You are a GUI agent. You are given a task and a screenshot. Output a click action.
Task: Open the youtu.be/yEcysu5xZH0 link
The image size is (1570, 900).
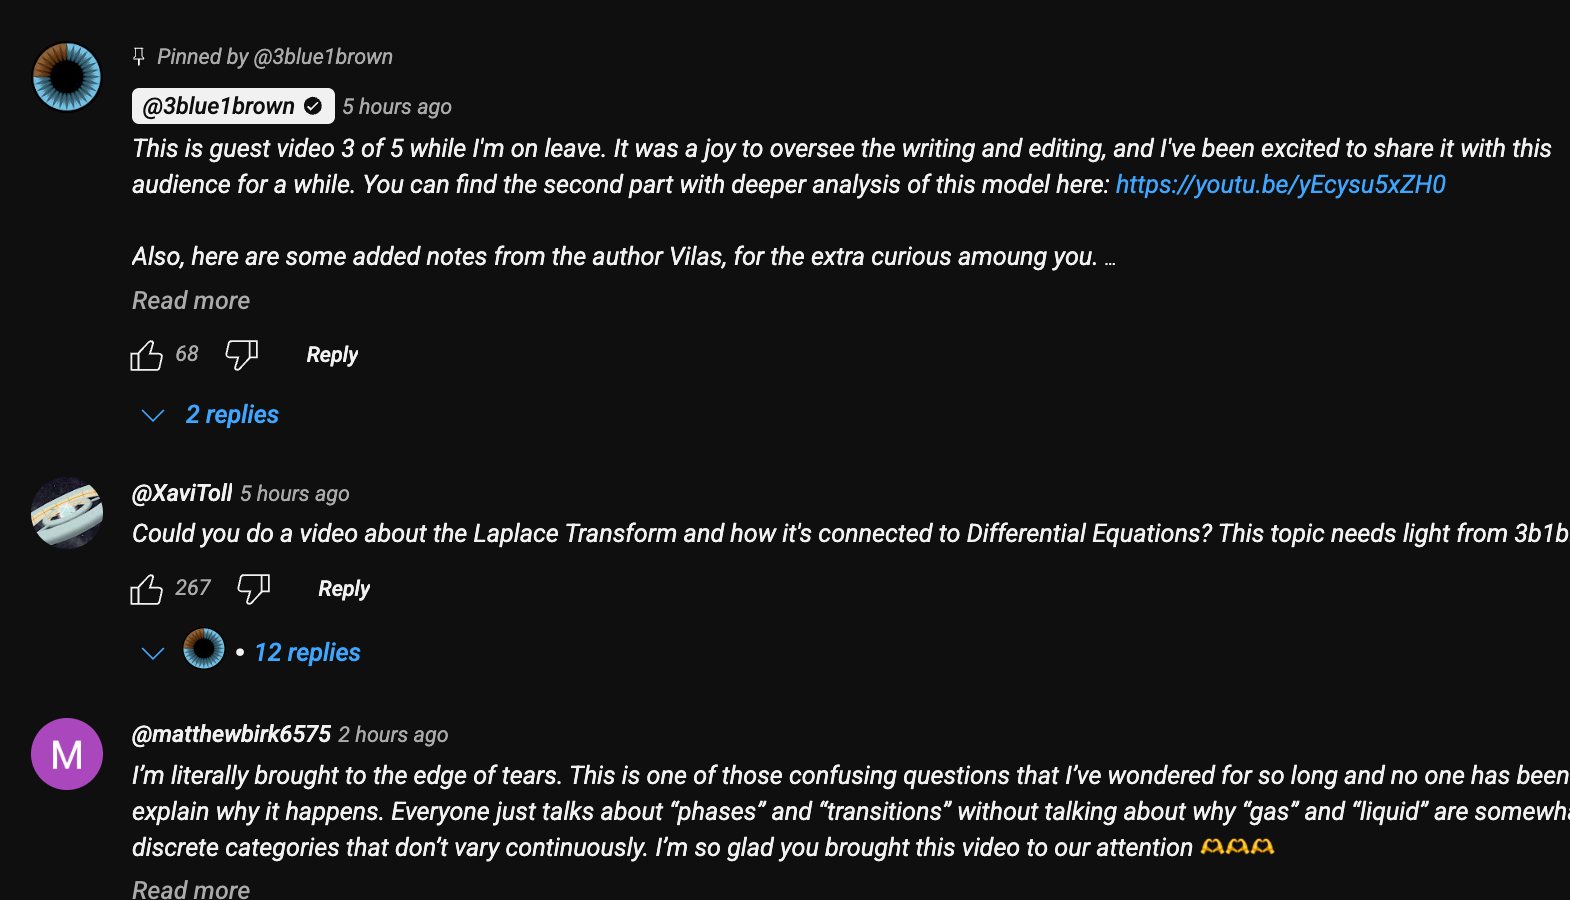(1280, 185)
